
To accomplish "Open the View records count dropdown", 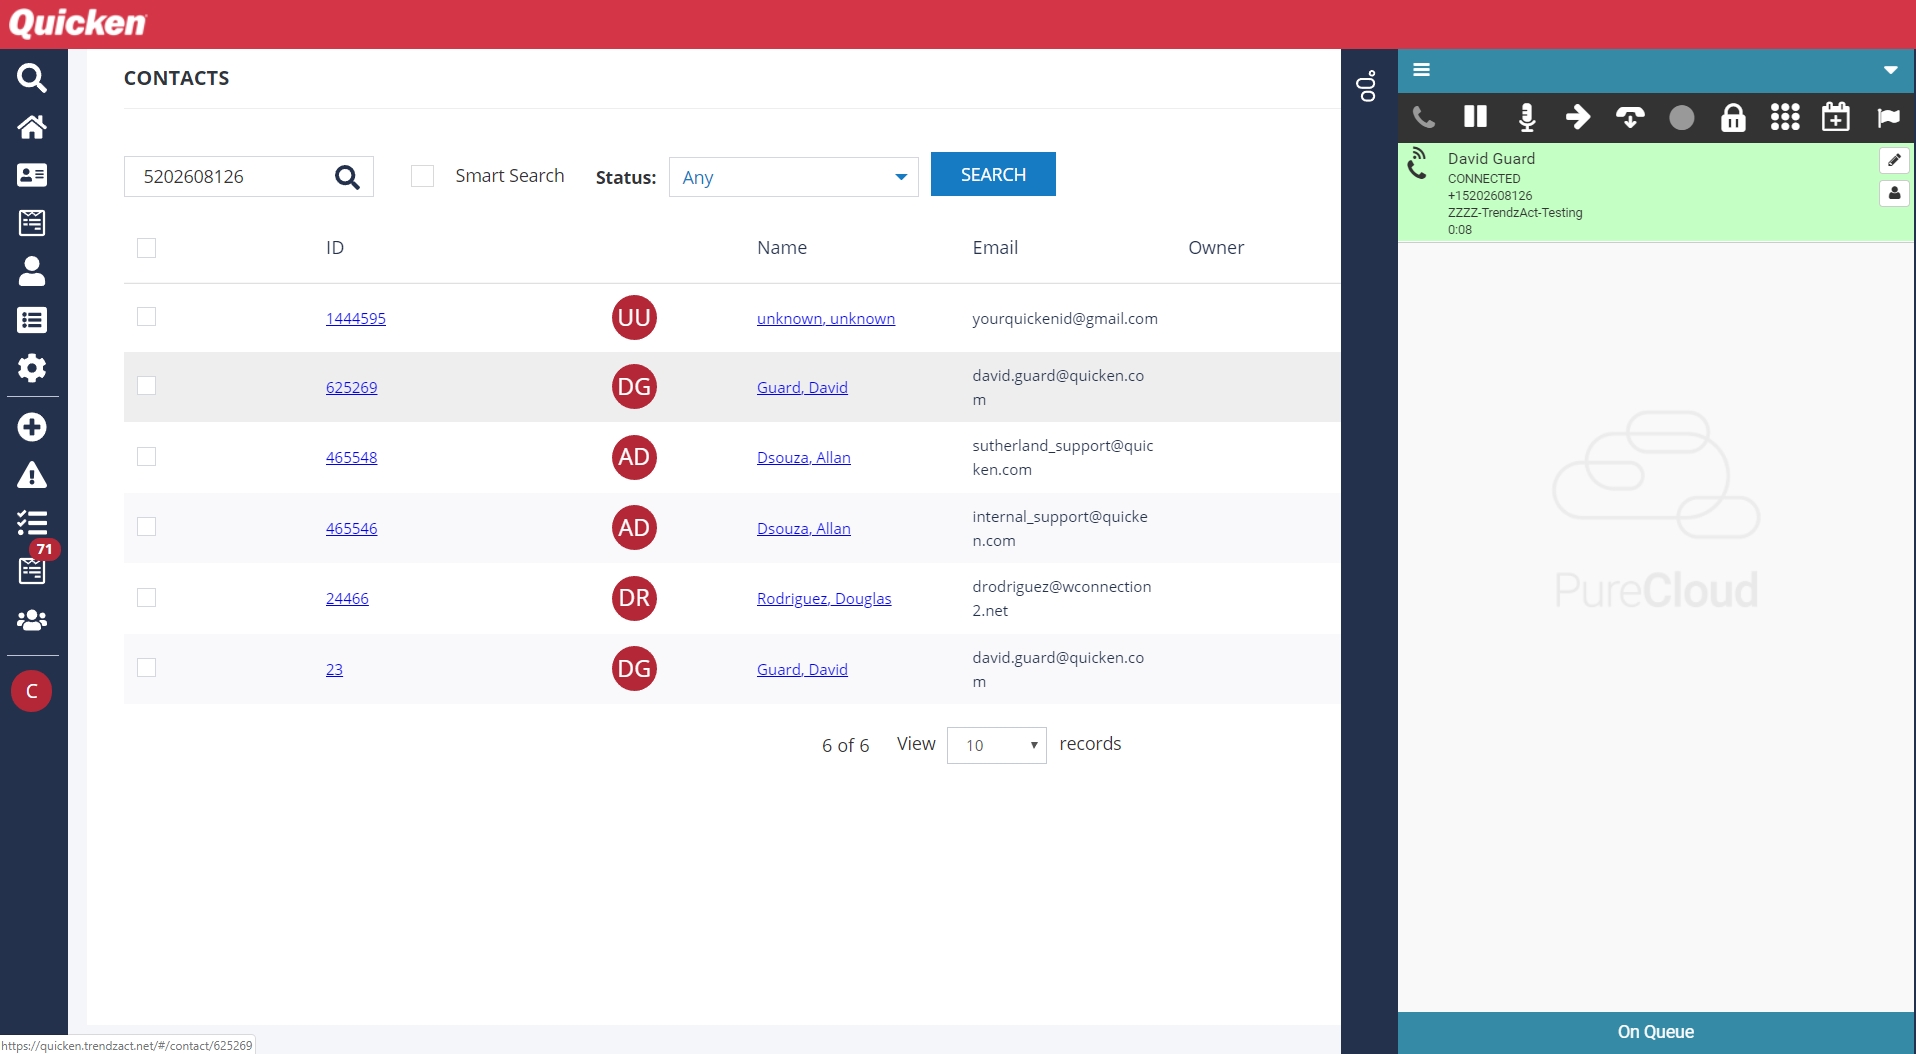I will pos(996,745).
